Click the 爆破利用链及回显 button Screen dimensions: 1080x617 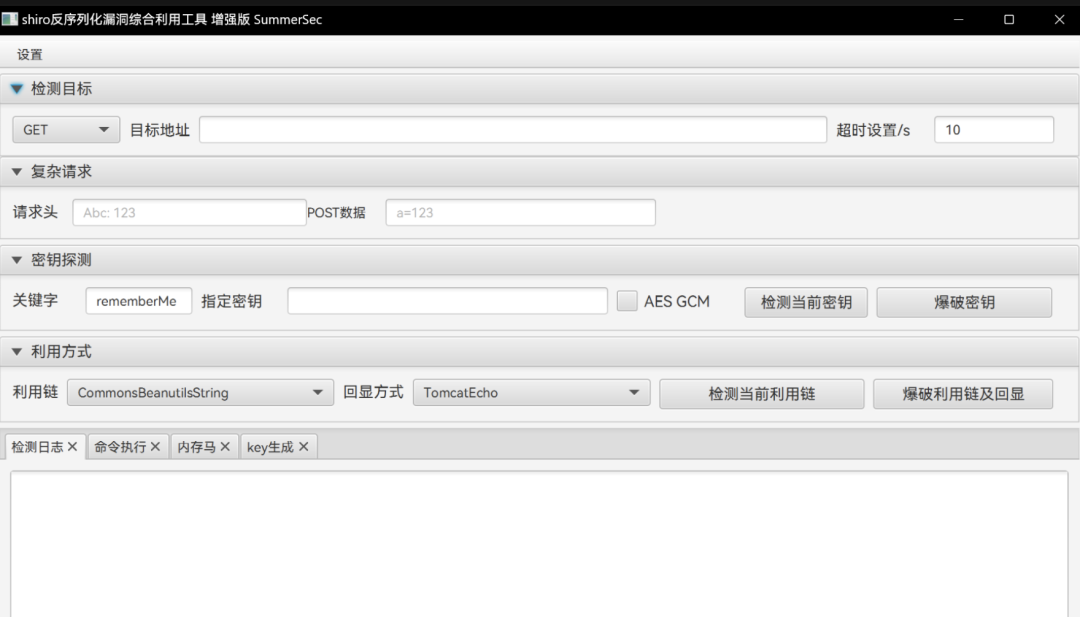[963, 394]
